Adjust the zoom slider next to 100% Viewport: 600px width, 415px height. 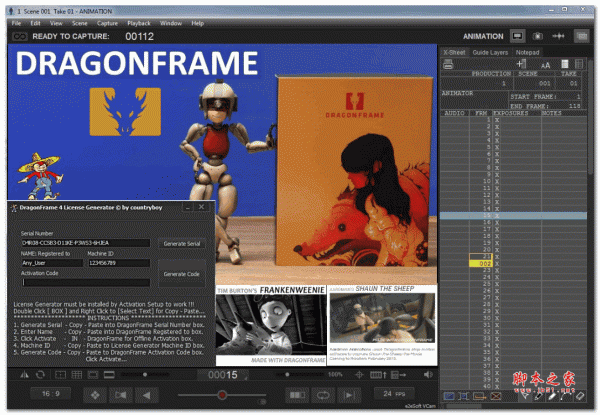(287, 374)
